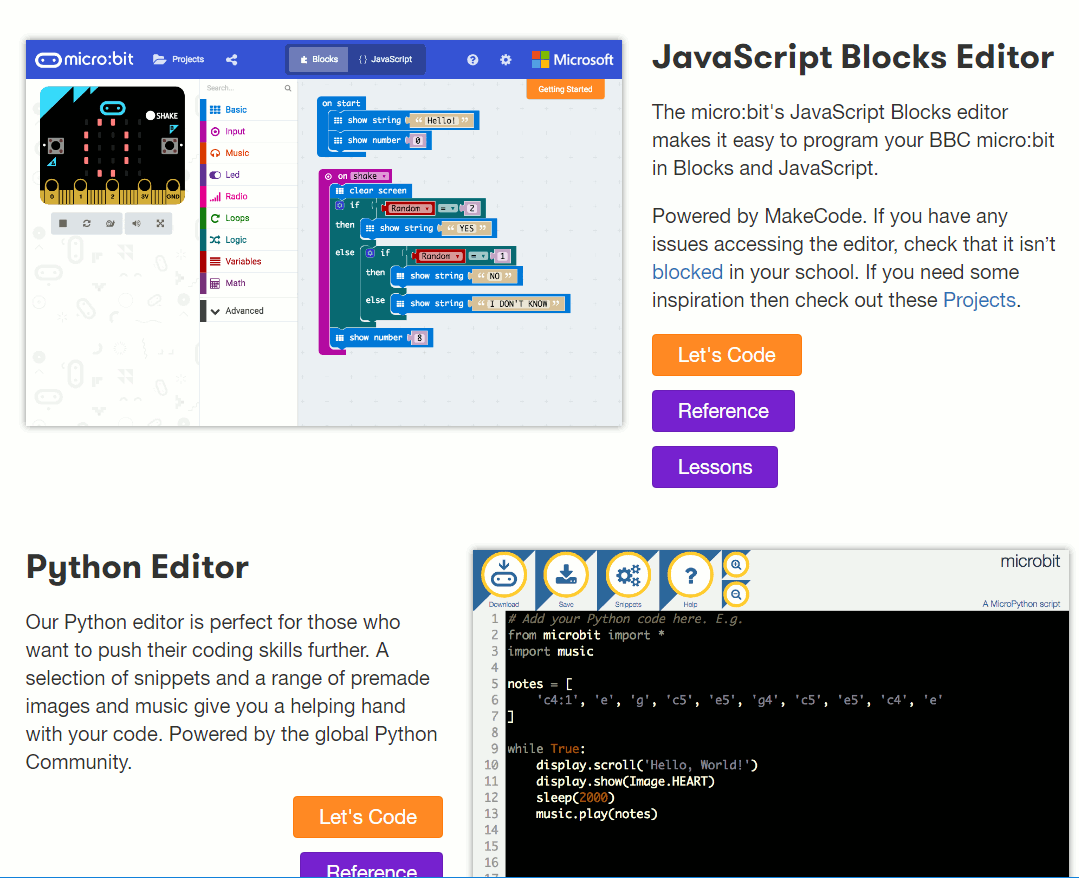Click the Hello! string value in show string block
1079x878 pixels.
pyautogui.click(x=441, y=120)
